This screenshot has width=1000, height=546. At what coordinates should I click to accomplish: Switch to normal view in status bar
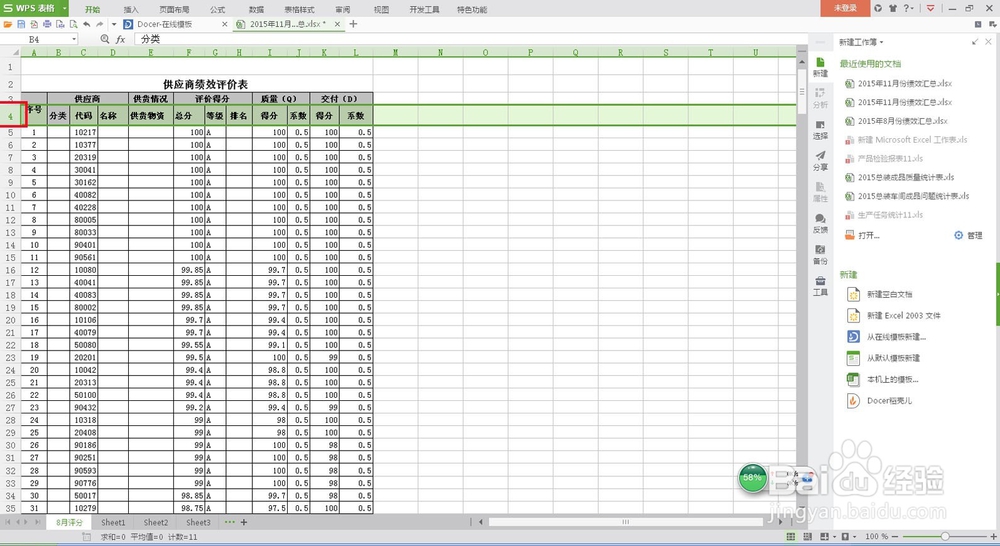point(791,536)
